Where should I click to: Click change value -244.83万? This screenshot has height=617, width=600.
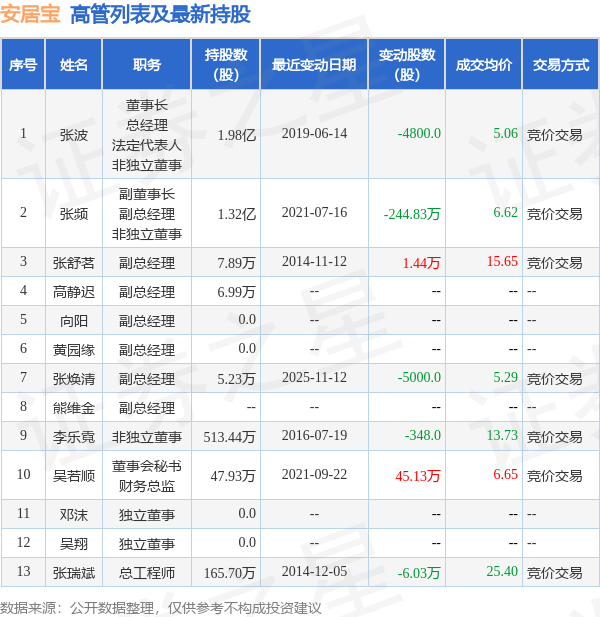coord(412,214)
